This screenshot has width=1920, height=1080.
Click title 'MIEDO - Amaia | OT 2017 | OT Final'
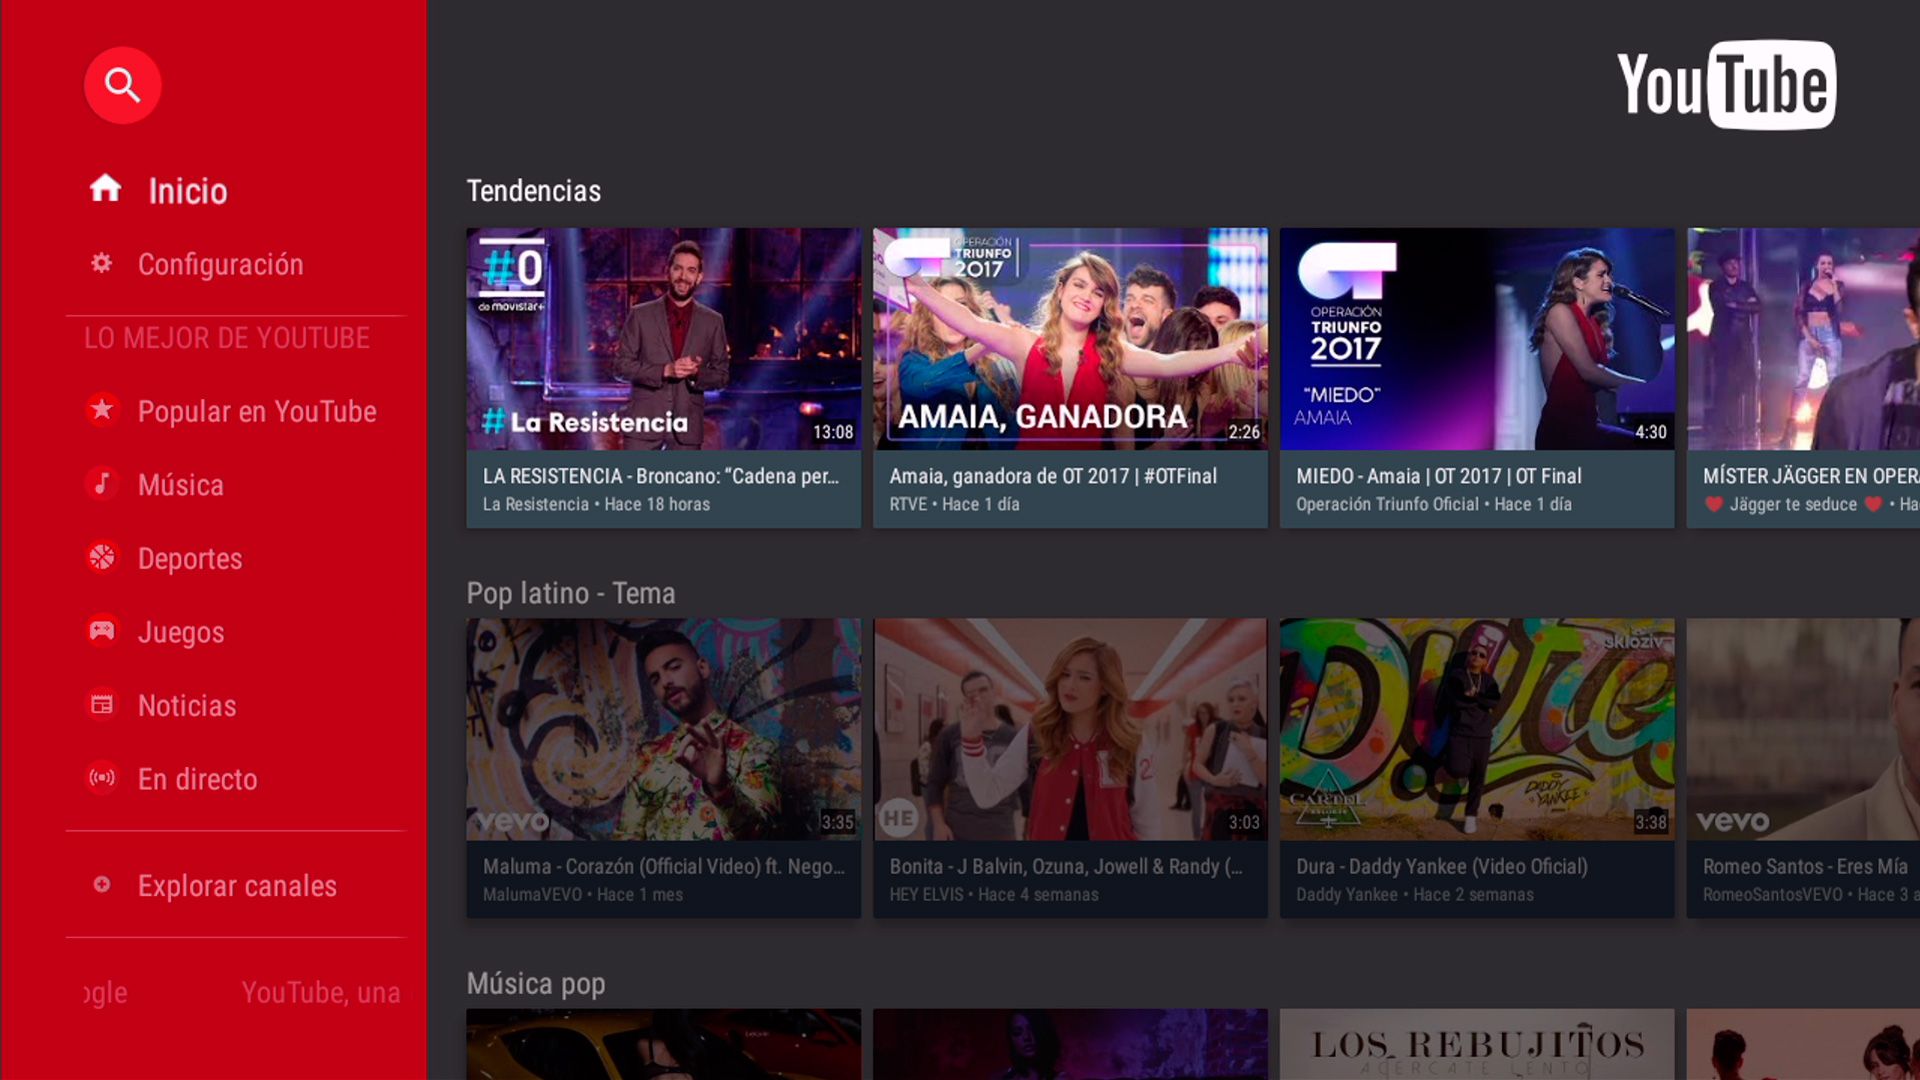(1439, 476)
